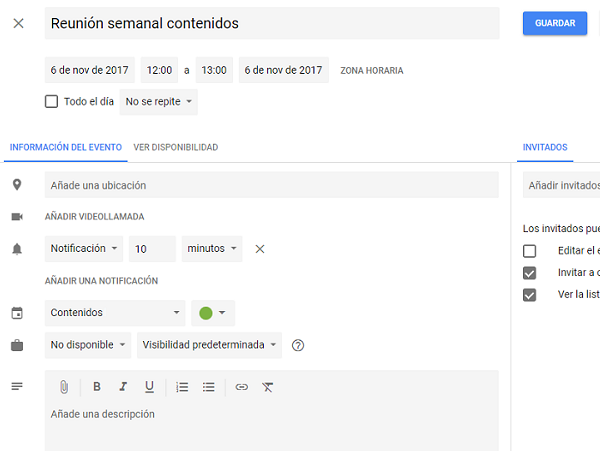This screenshot has width=600, height=459.
Task: Remove formatting from the description
Action: (x=267, y=387)
